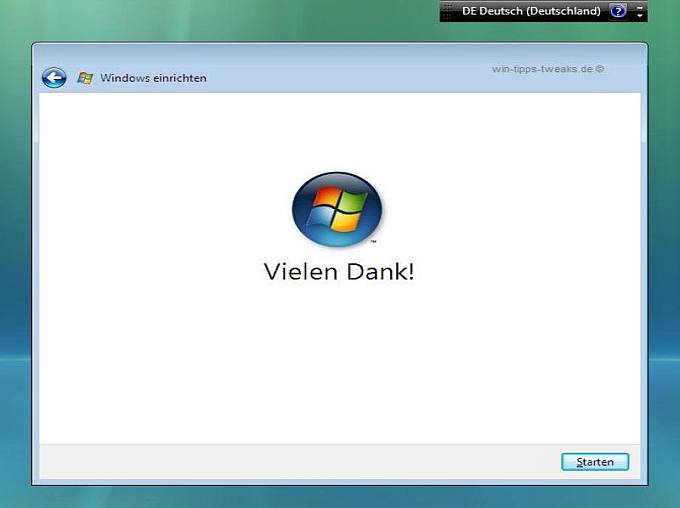Click the "Vielen Dank!" text
Image resolution: width=680 pixels, height=508 pixels.
(339, 272)
